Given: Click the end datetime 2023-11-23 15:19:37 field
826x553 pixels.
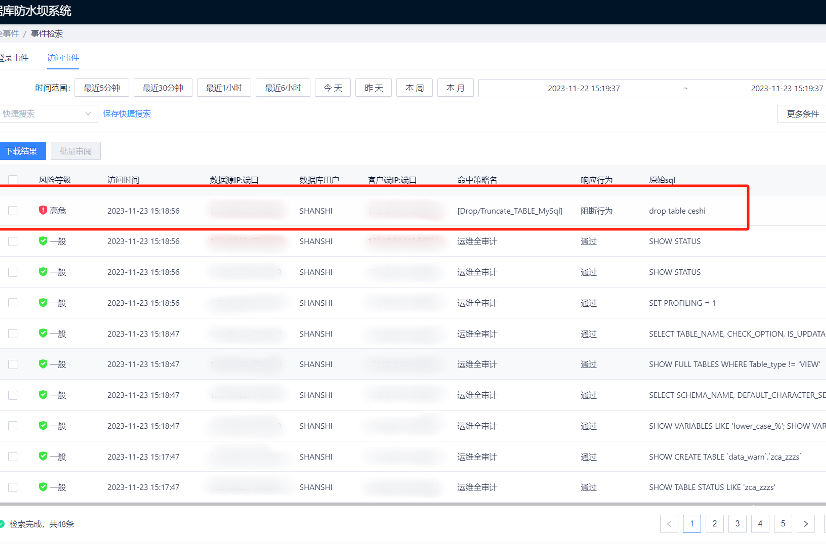Looking at the screenshot, I should 787,88.
